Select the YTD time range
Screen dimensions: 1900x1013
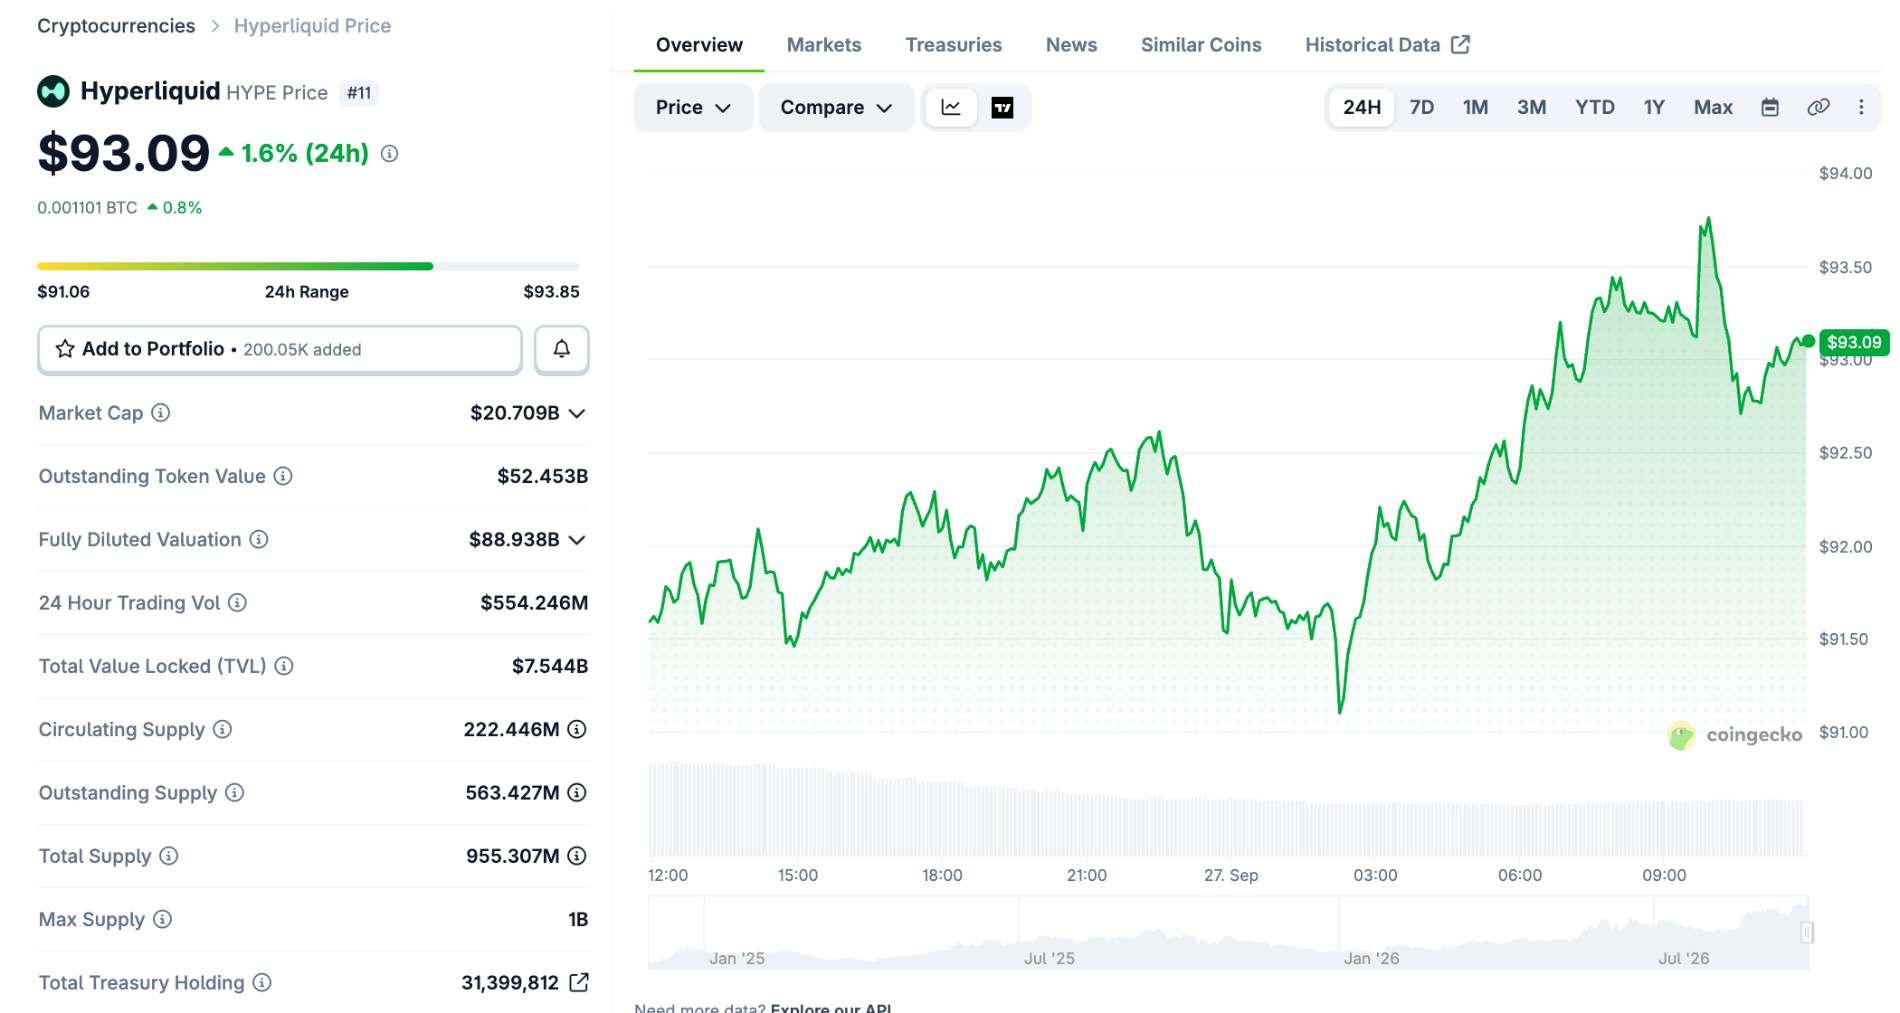point(1595,108)
